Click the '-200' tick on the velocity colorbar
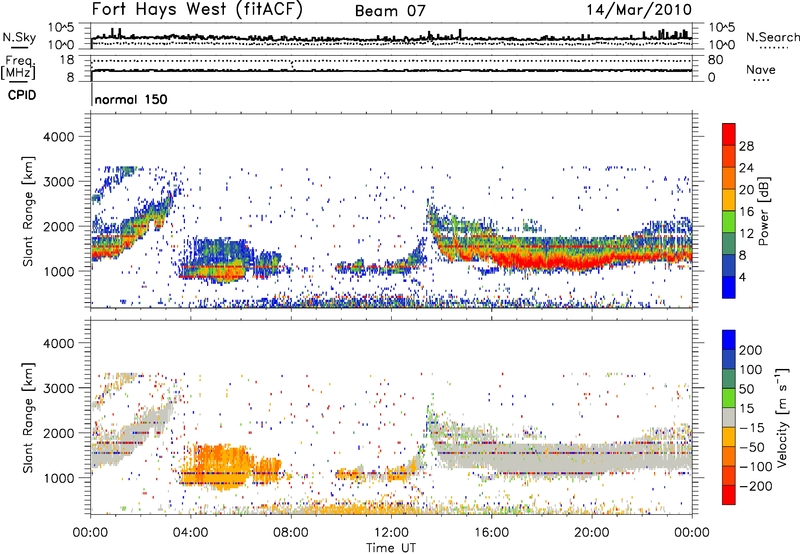800x554 pixels. [756, 486]
